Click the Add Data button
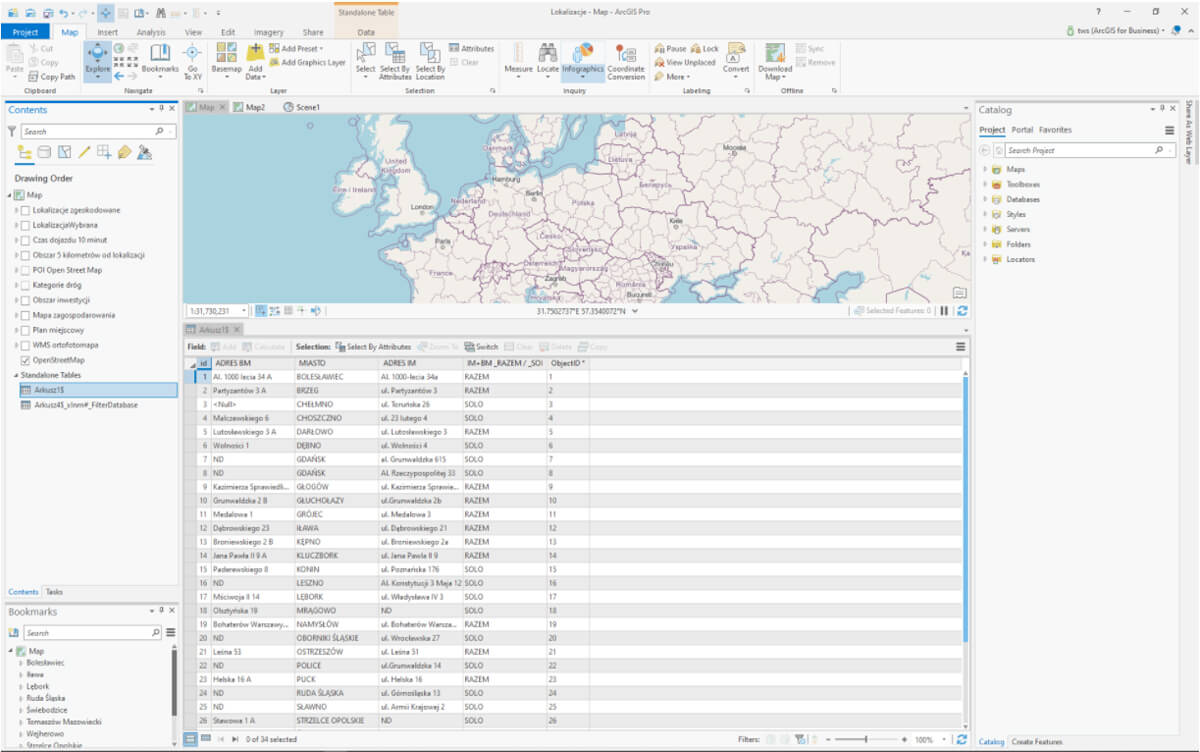This screenshot has width=1200, height=752. (x=255, y=60)
